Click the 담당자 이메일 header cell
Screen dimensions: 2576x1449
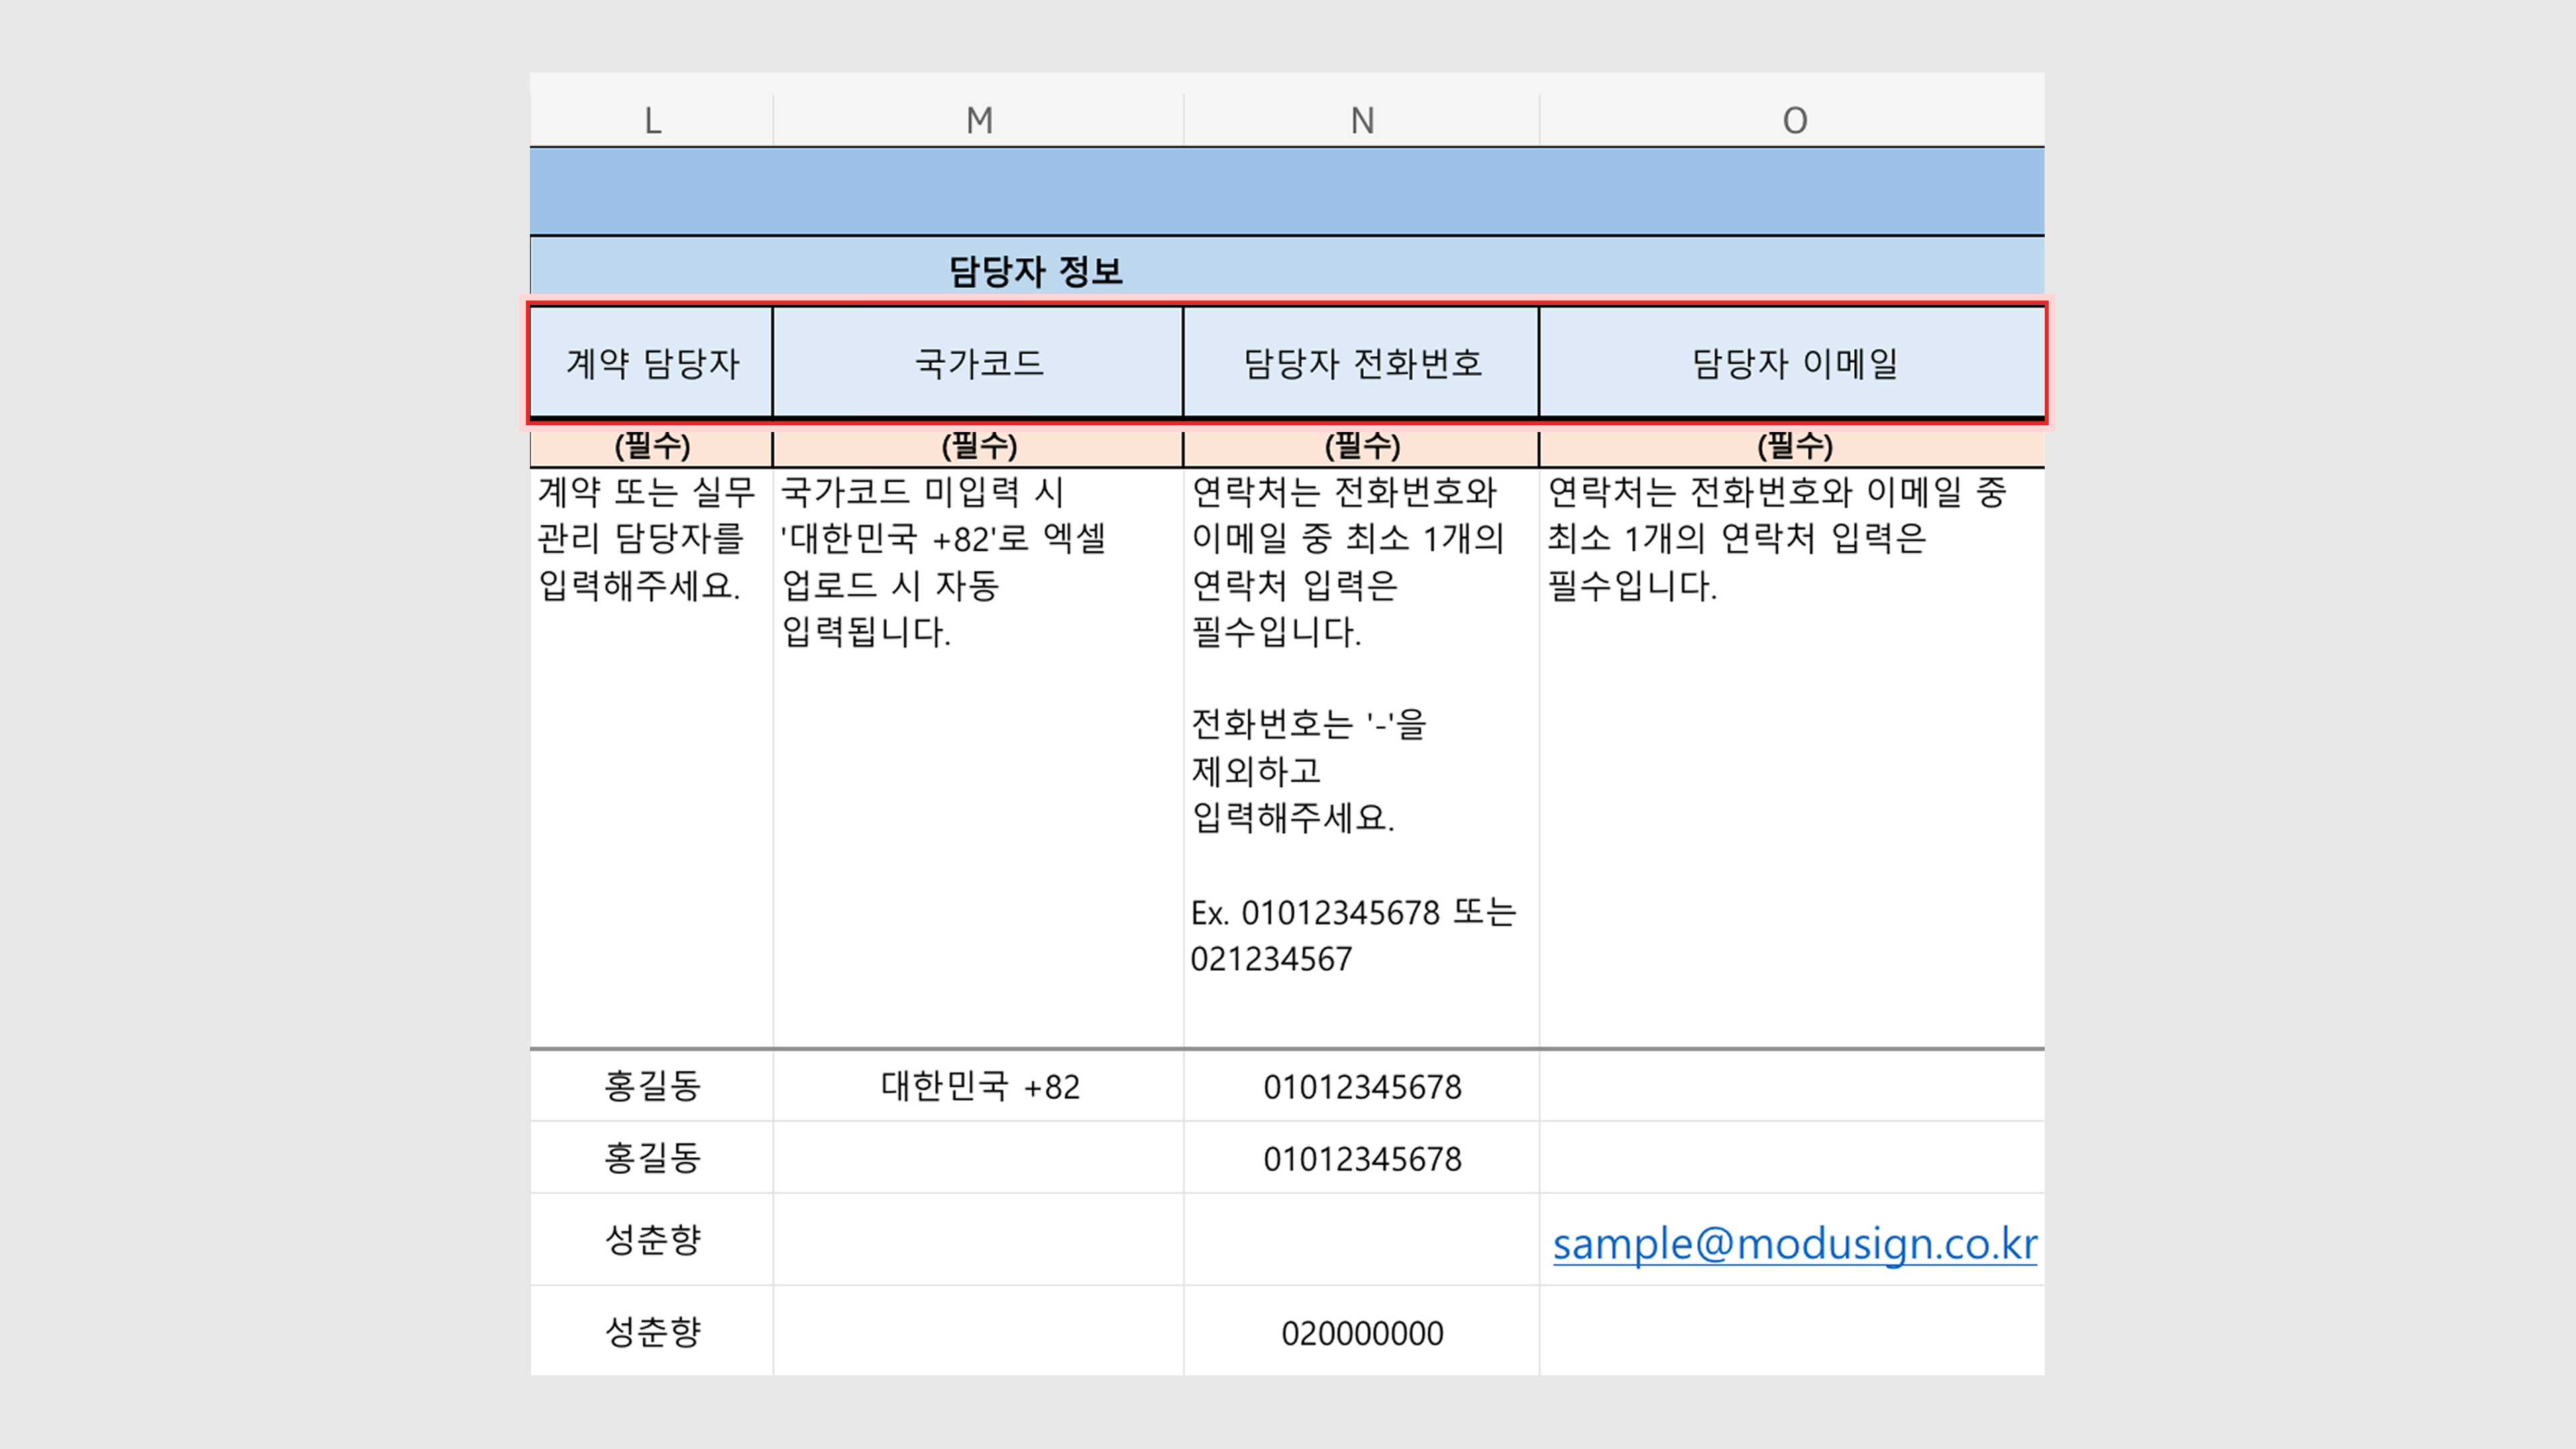1793,362
